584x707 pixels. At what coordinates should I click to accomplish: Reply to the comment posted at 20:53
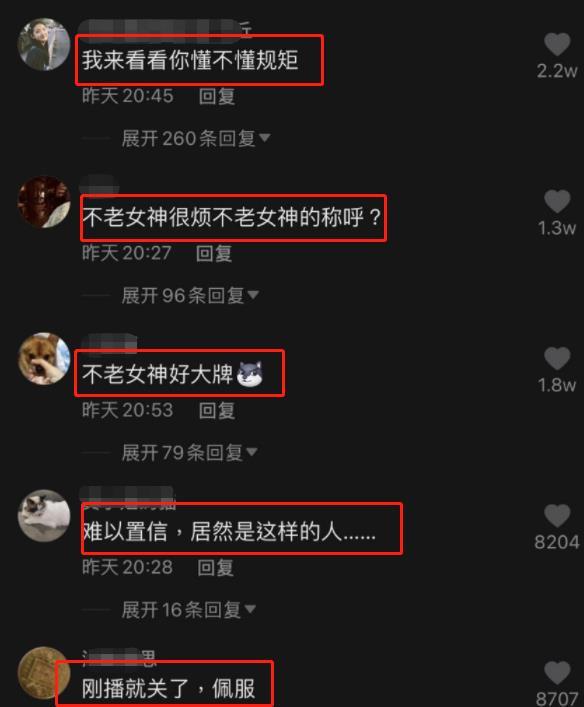pyautogui.click(x=217, y=410)
